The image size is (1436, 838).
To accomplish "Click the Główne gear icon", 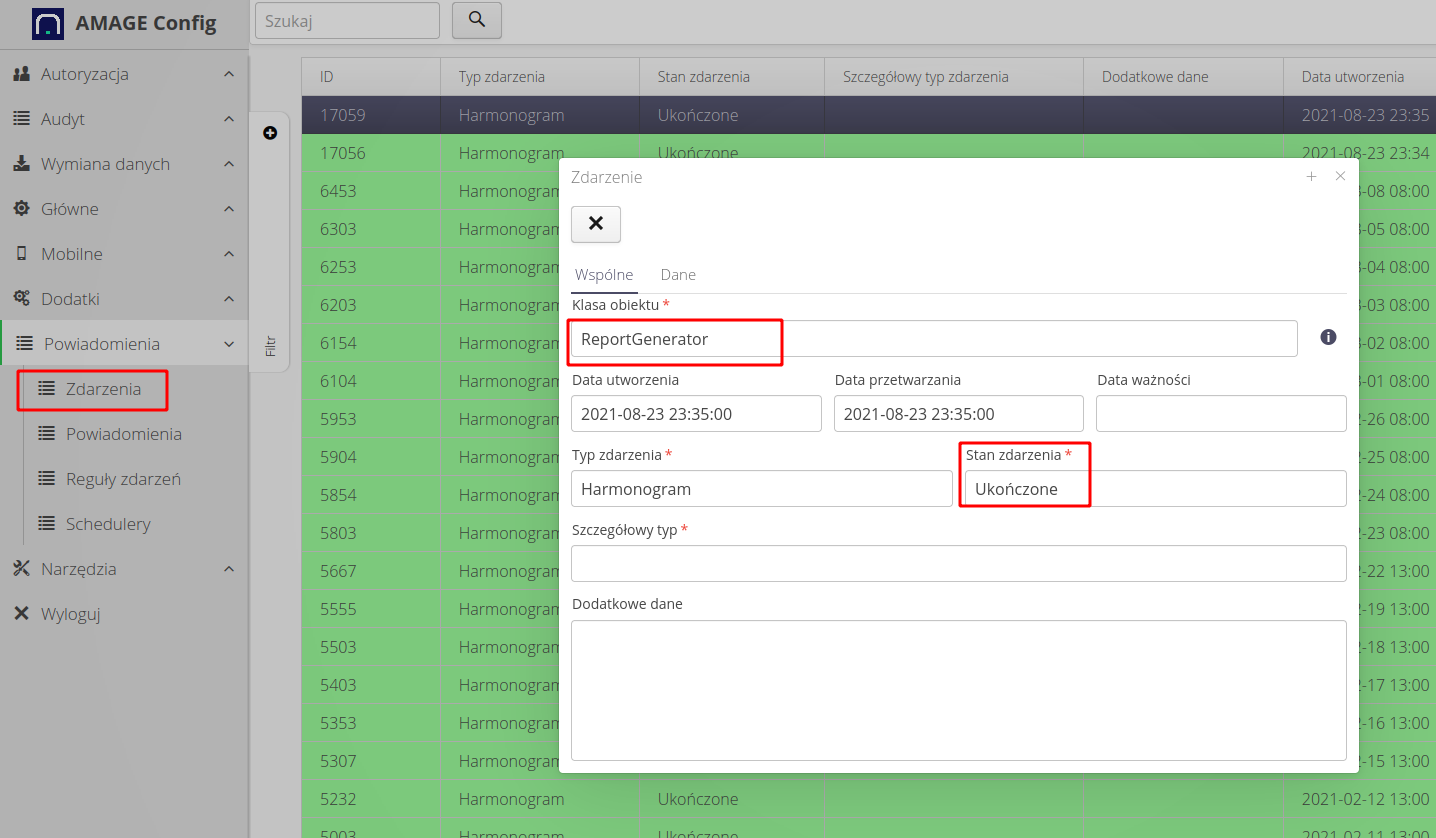I will [23, 209].
